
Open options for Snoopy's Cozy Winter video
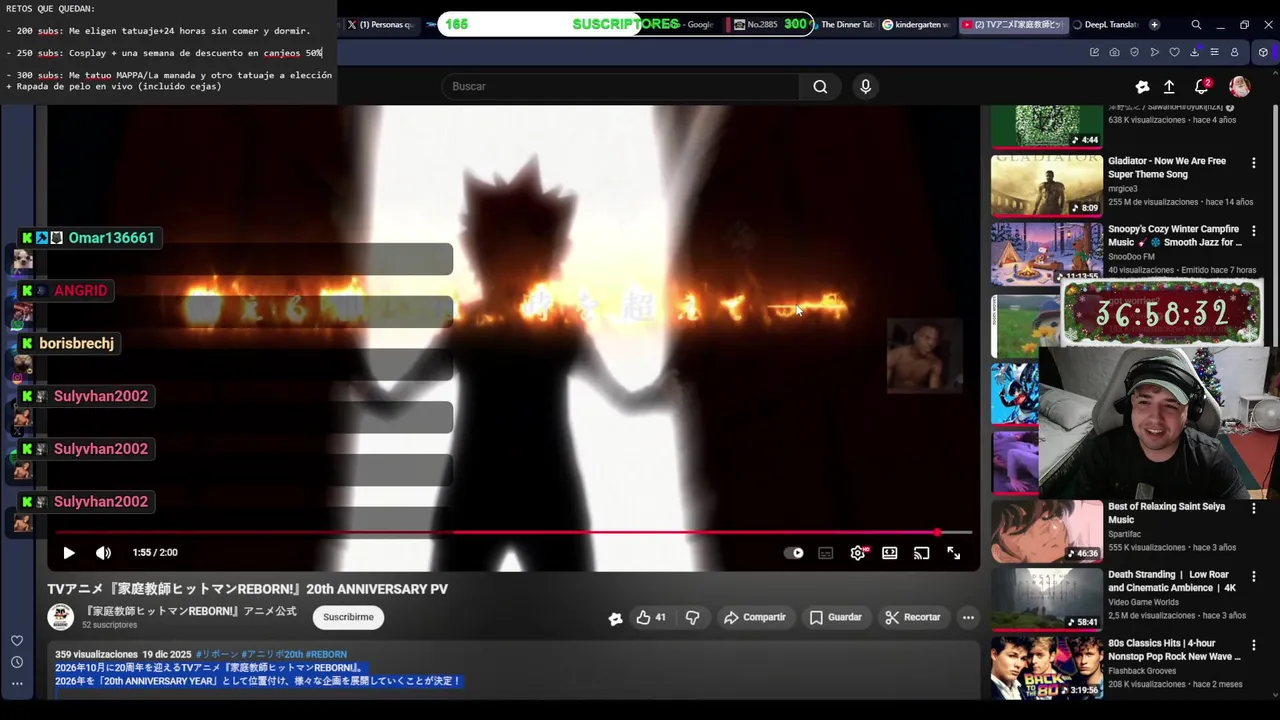1254,230
